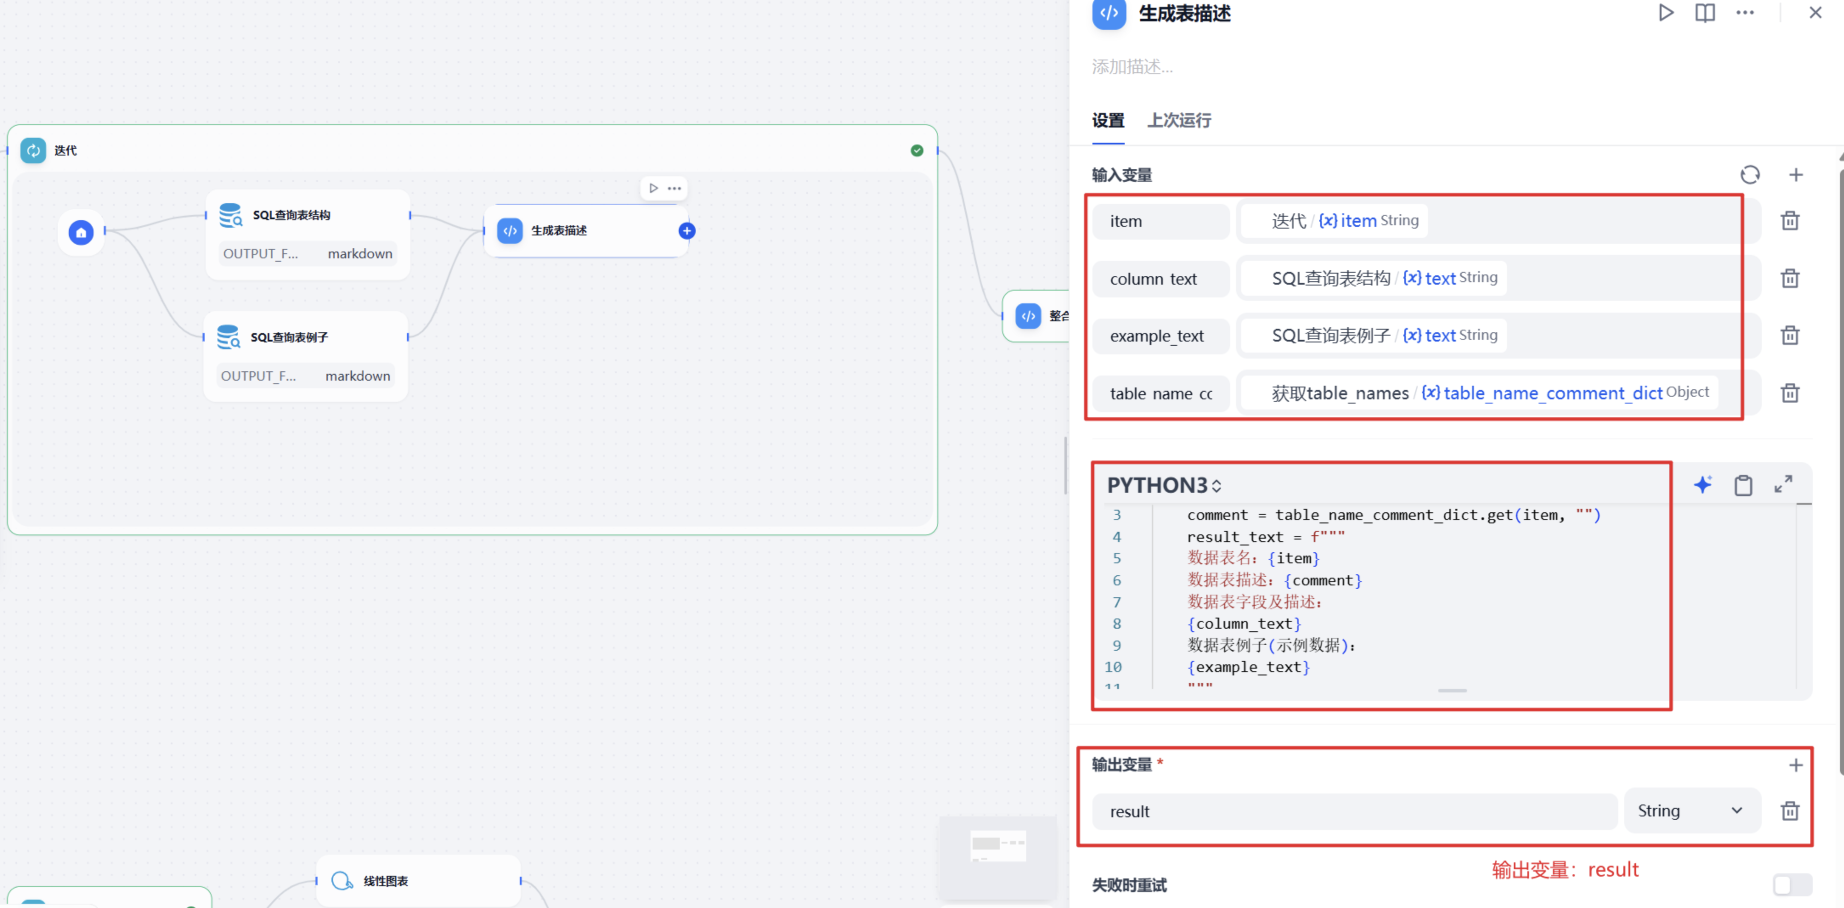Click the 添加描述 description field
Image resolution: width=1844 pixels, height=908 pixels.
pyautogui.click(x=1133, y=67)
